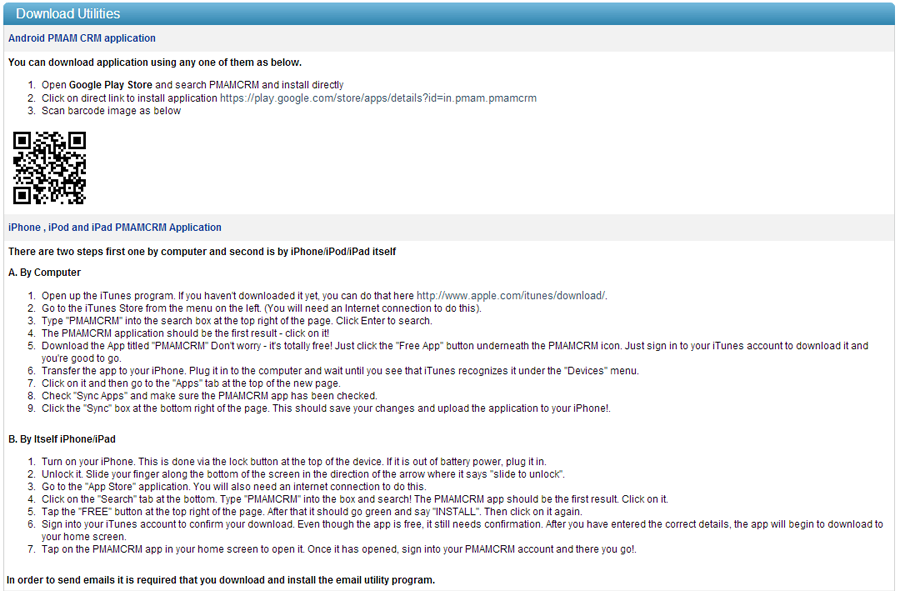Click the email utility program notice
The image size is (900, 591).
[221, 580]
